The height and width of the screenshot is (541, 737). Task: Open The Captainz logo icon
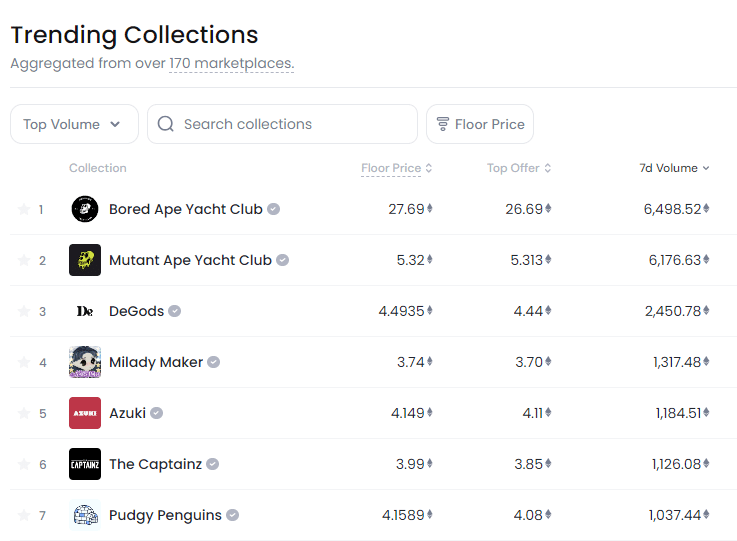click(85, 464)
